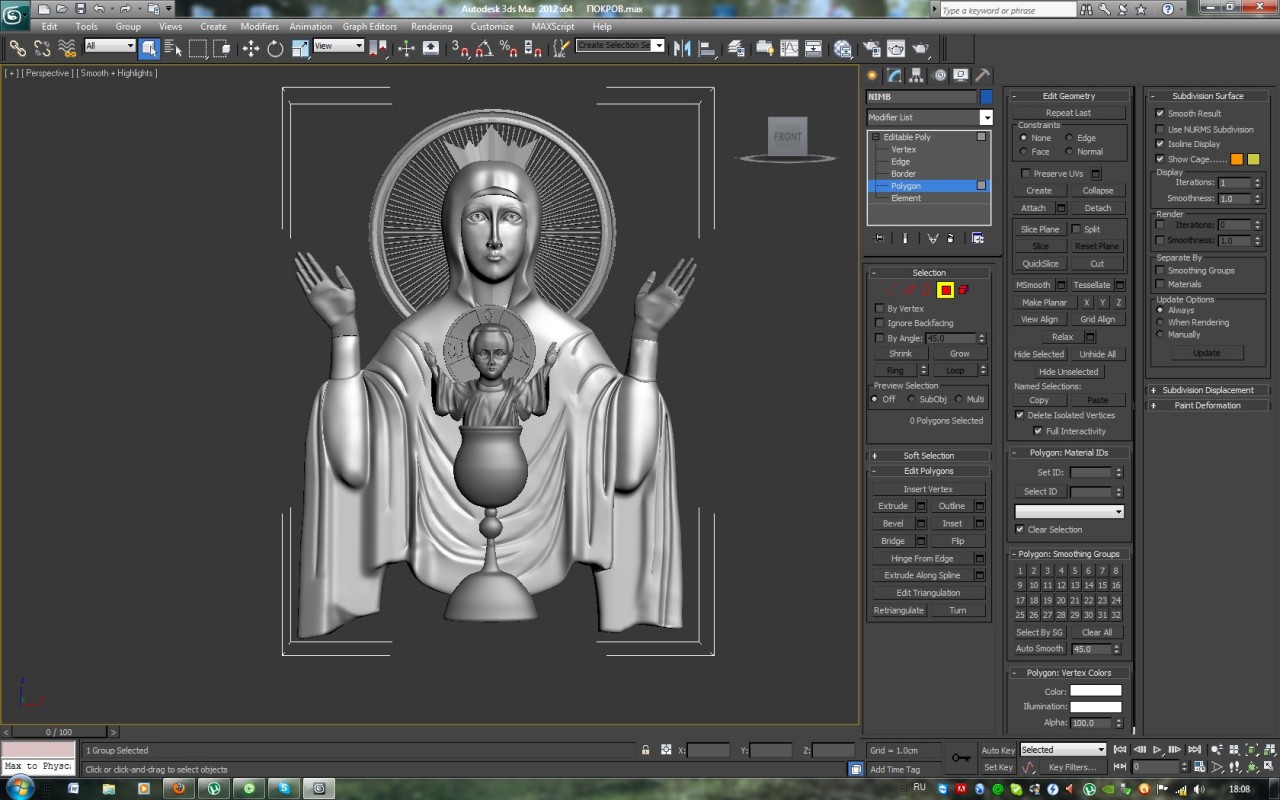Open the Graph Editors menu

point(370,26)
